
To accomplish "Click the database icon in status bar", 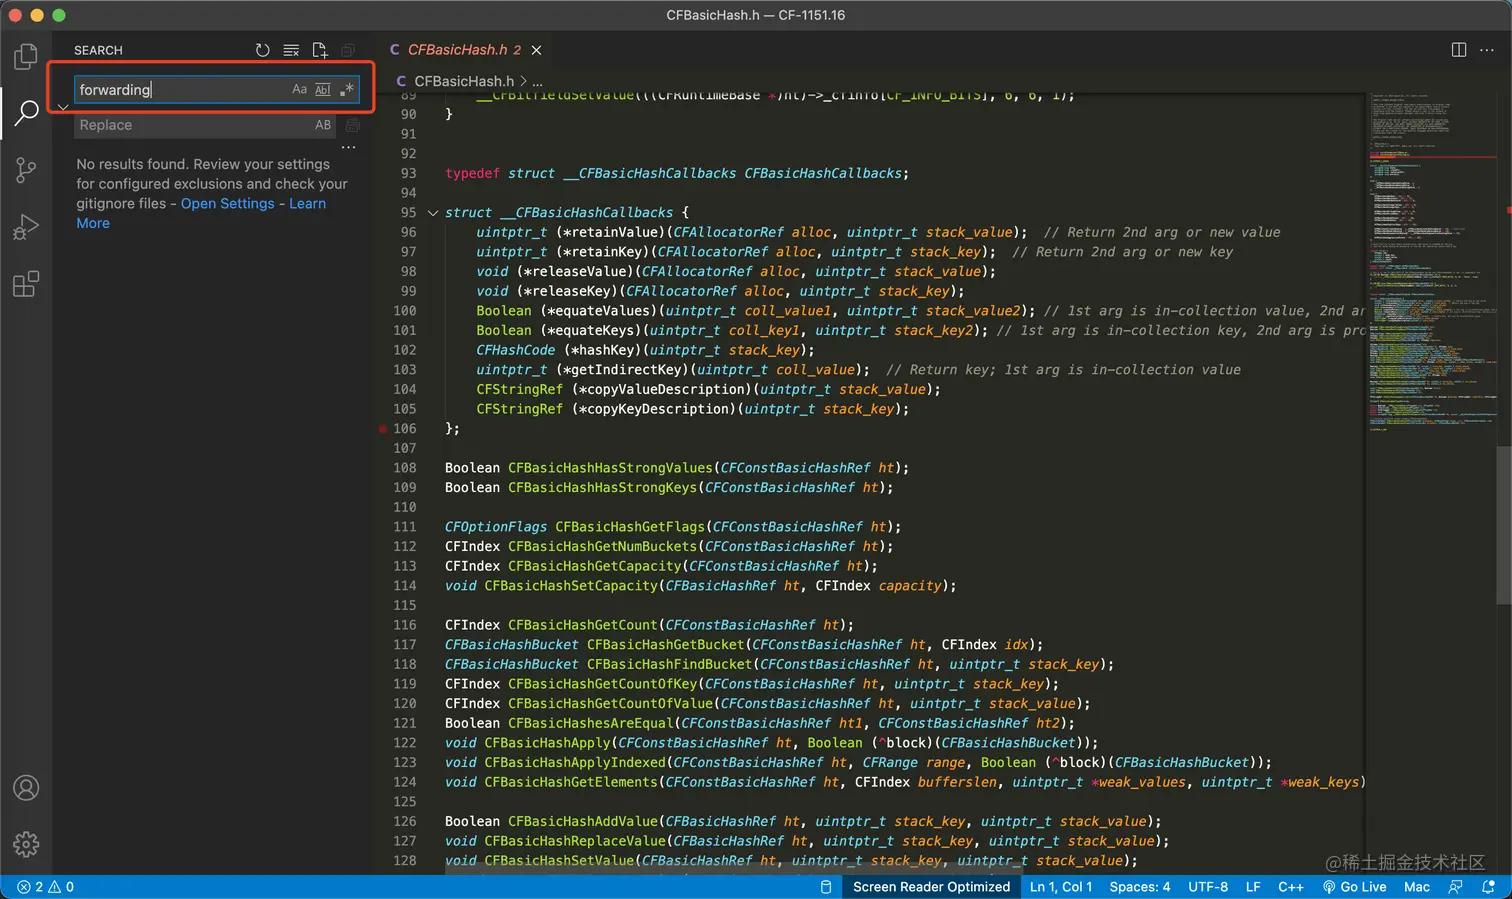I will click(x=826, y=887).
